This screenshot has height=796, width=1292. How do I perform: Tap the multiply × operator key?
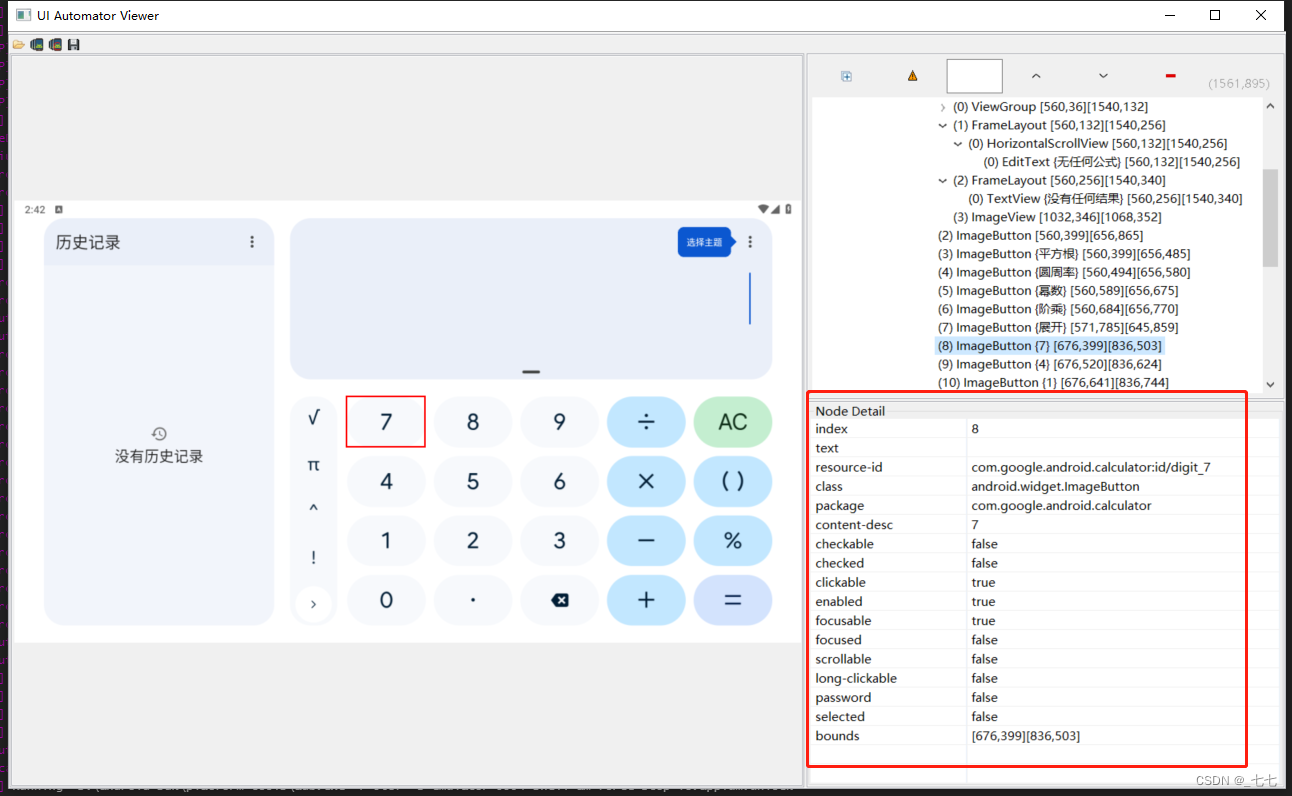point(646,481)
